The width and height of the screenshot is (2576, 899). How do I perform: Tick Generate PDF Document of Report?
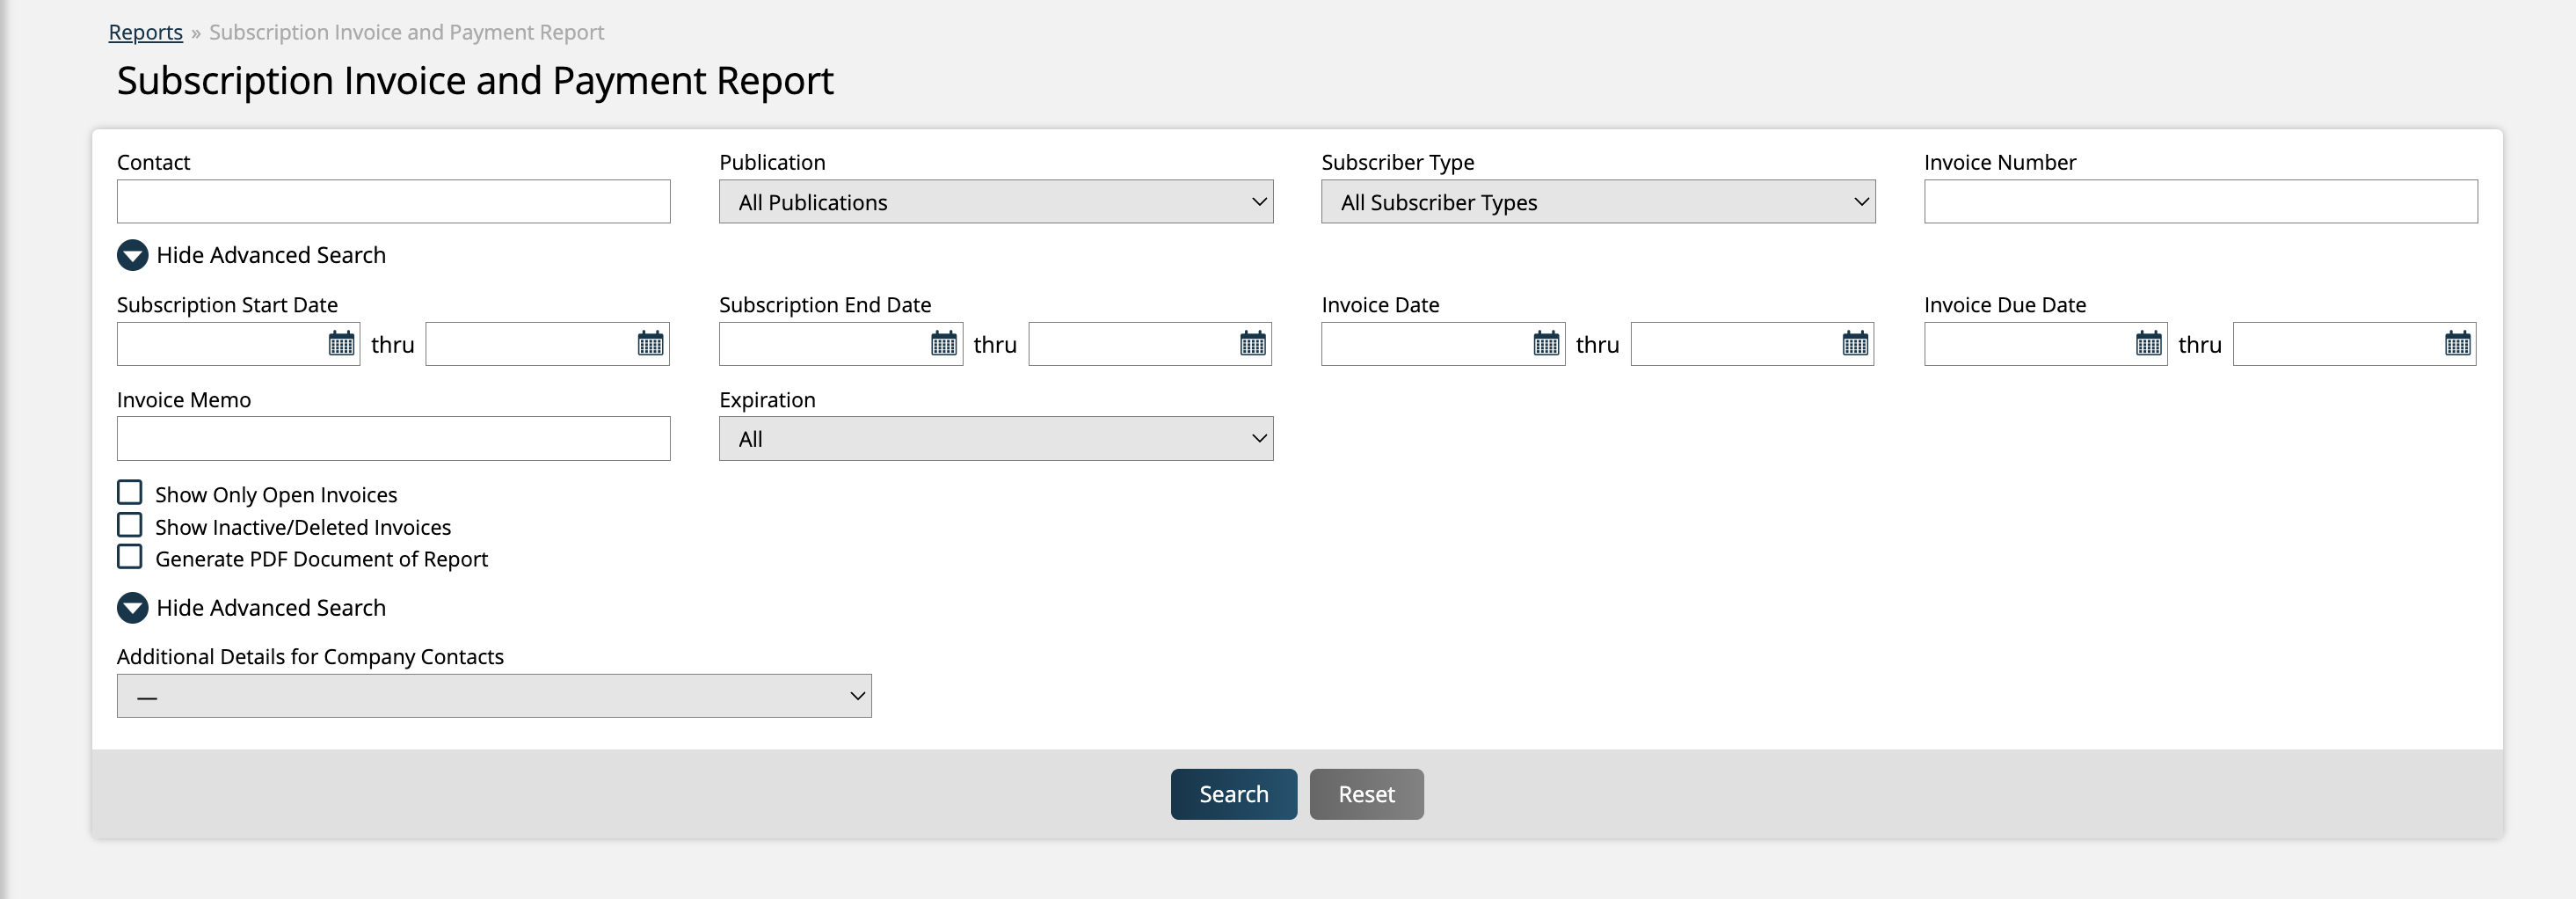(130, 557)
